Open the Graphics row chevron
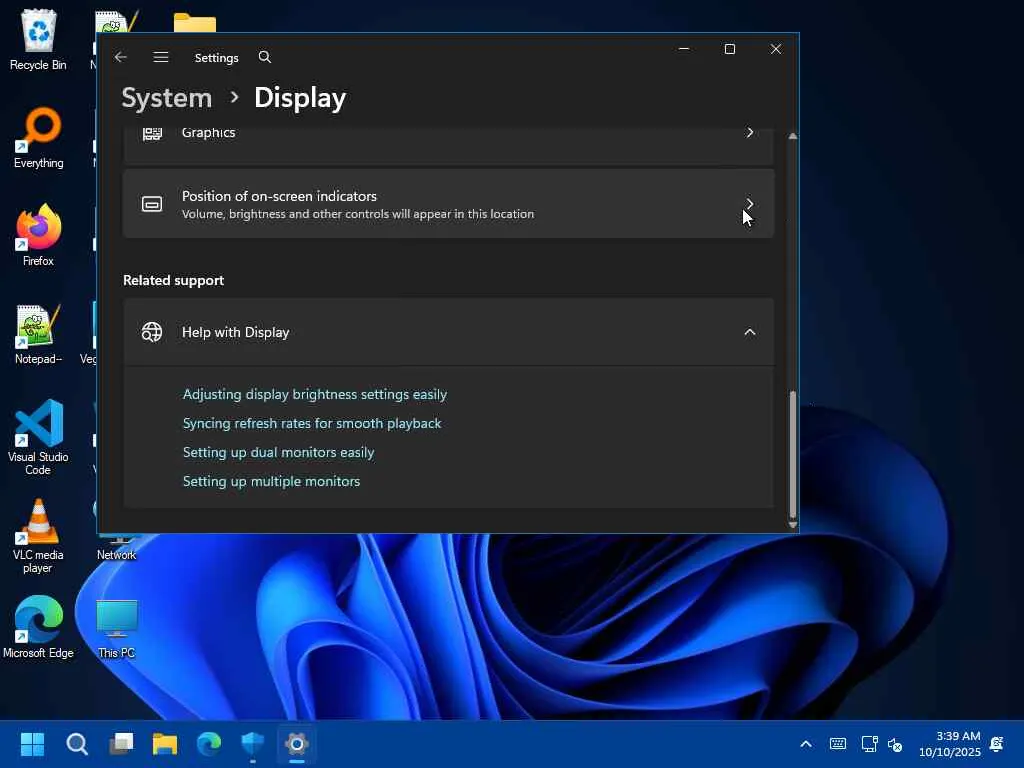Screen dimensions: 1024x768 pyautogui.click(x=750, y=133)
